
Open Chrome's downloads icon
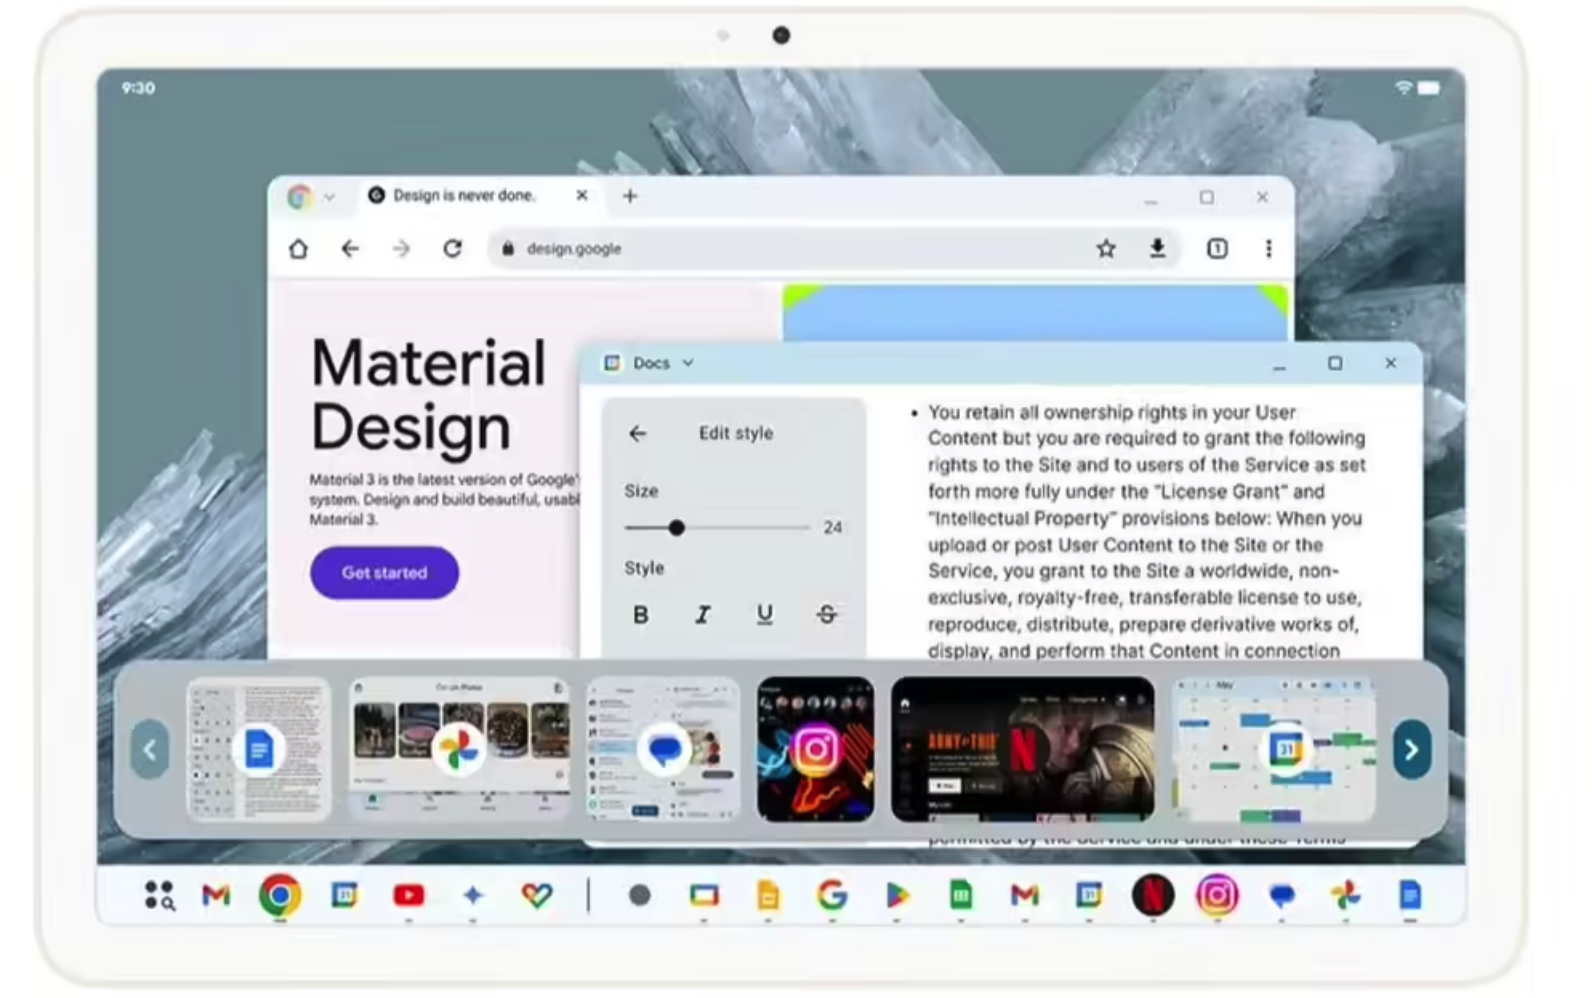[x=1157, y=248]
